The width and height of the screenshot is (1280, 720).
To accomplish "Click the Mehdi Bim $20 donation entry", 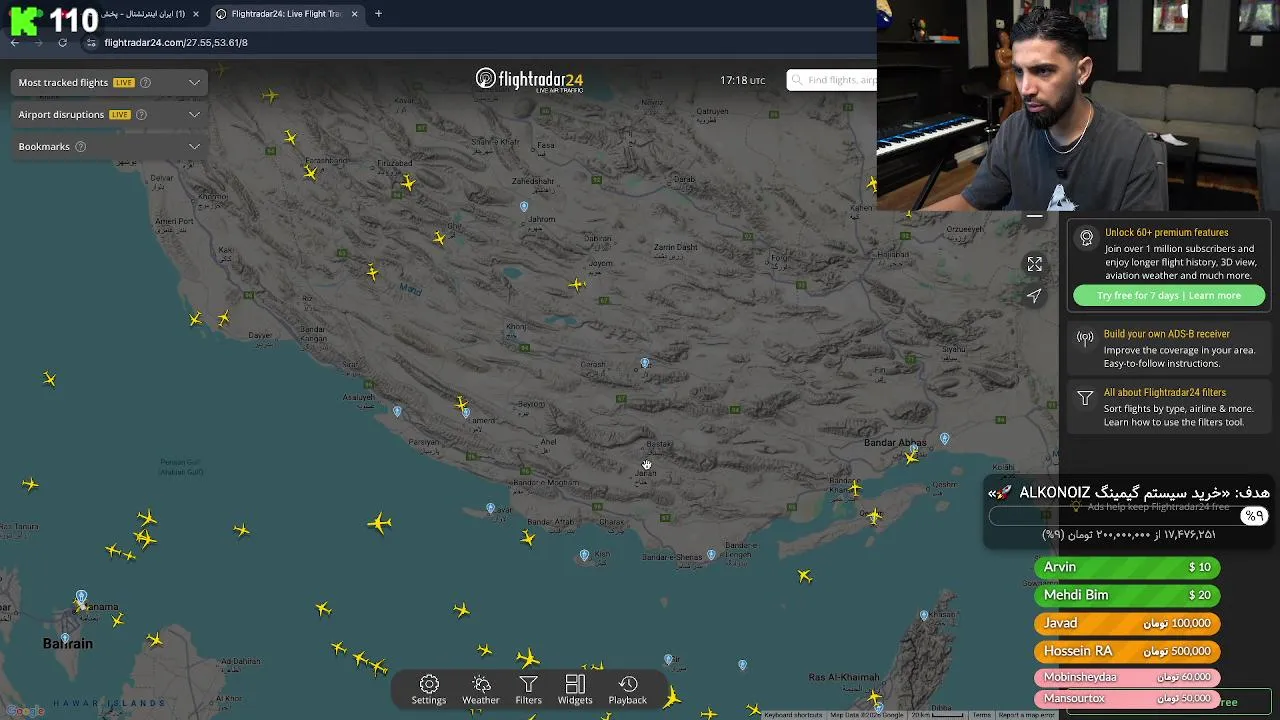I will click(x=1127, y=595).
